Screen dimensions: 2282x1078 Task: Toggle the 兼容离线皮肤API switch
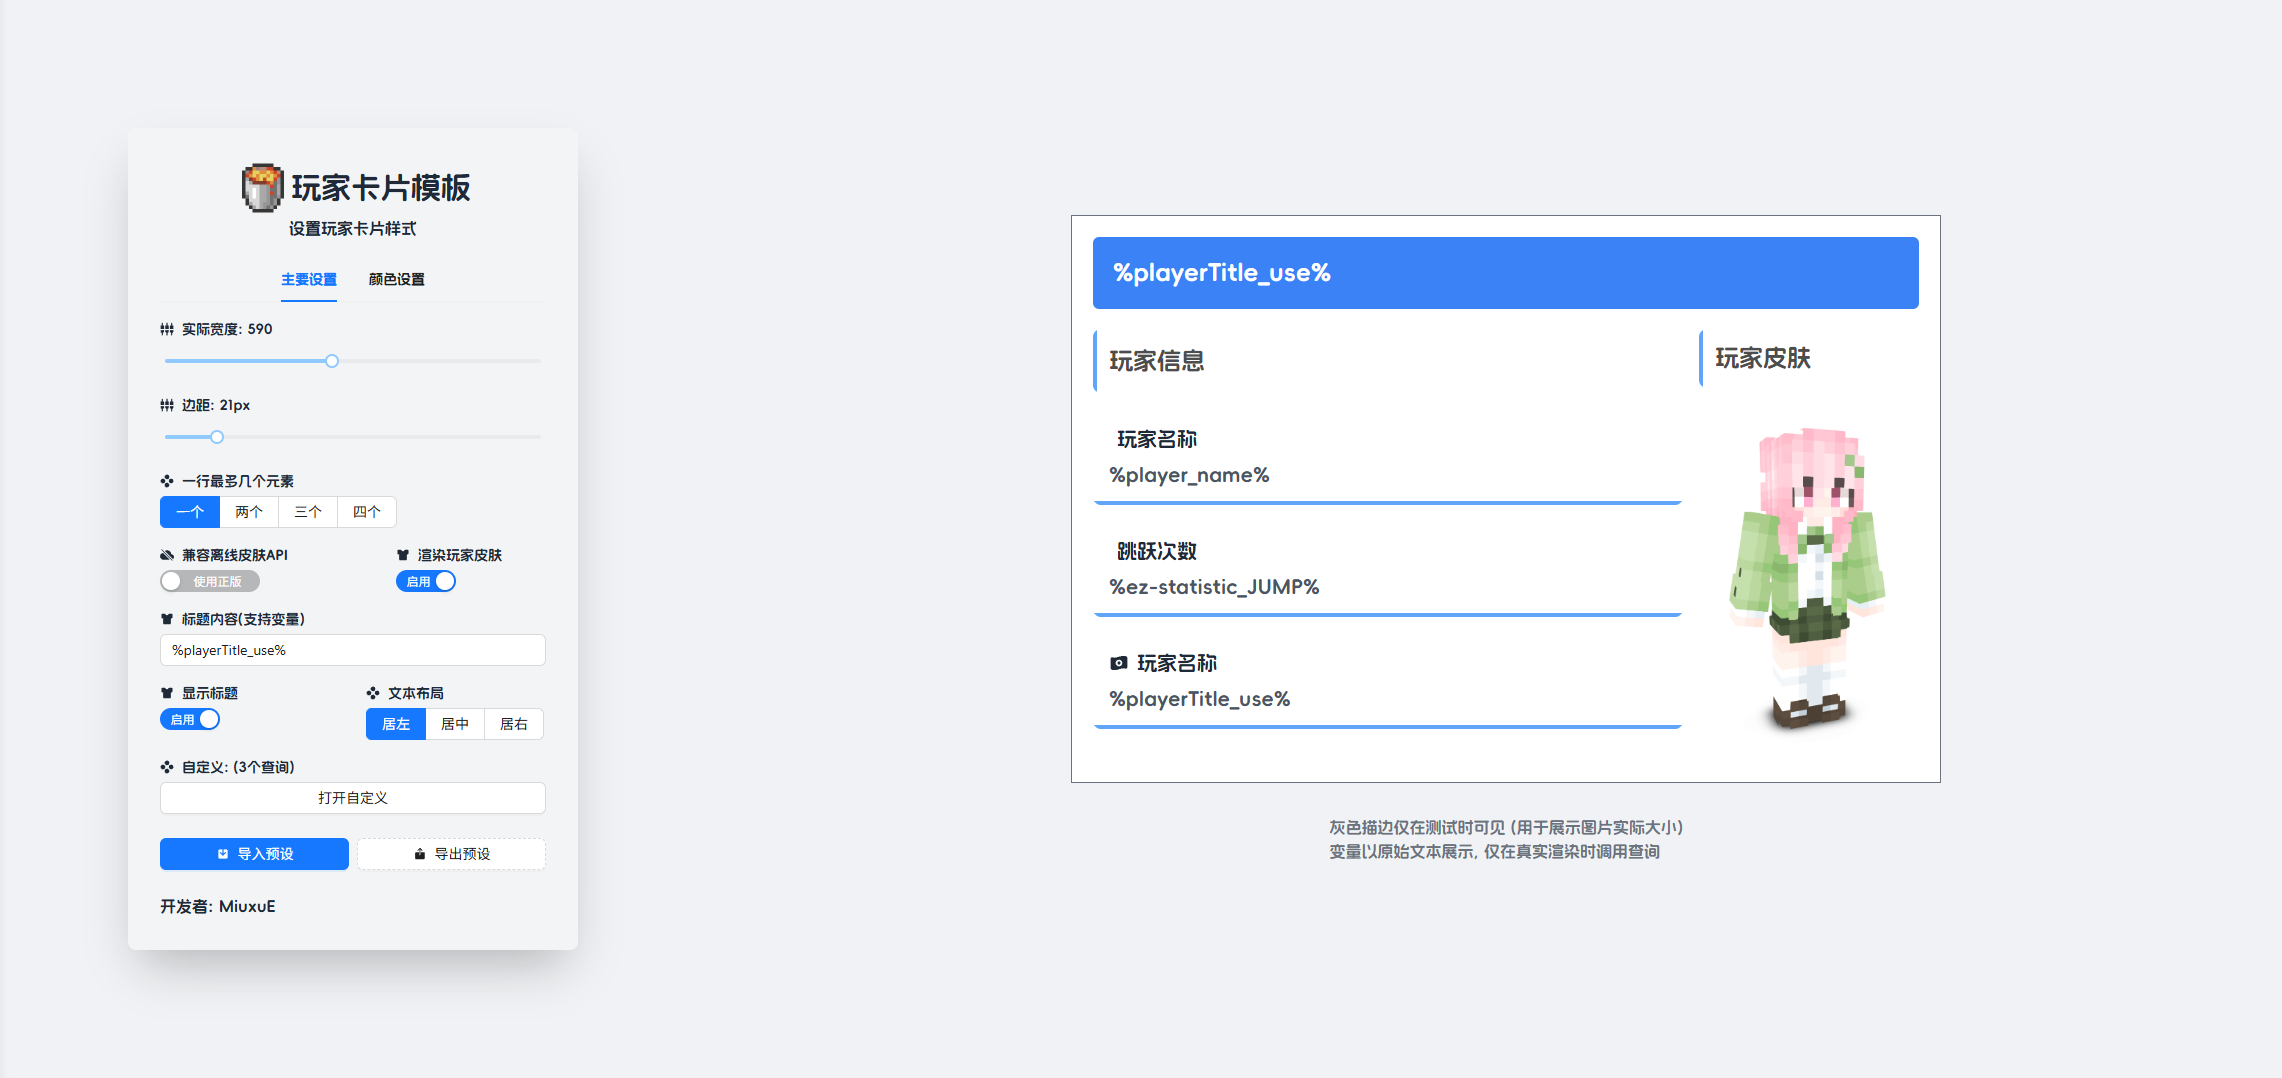[210, 581]
